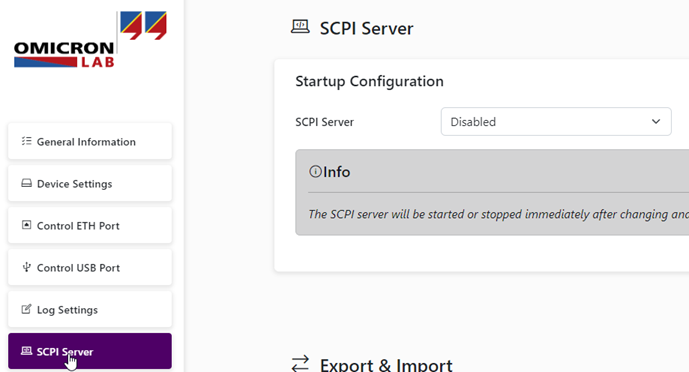The image size is (689, 372).
Task: Select the highlighted SCPI Server menu item
Action: pyautogui.click(x=90, y=351)
